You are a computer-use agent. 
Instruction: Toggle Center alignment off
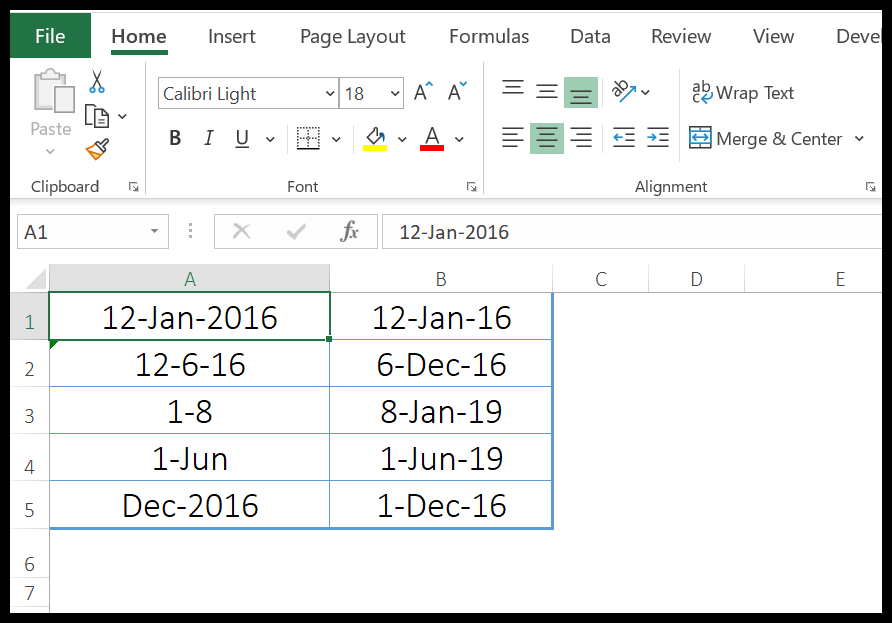[x=546, y=138]
